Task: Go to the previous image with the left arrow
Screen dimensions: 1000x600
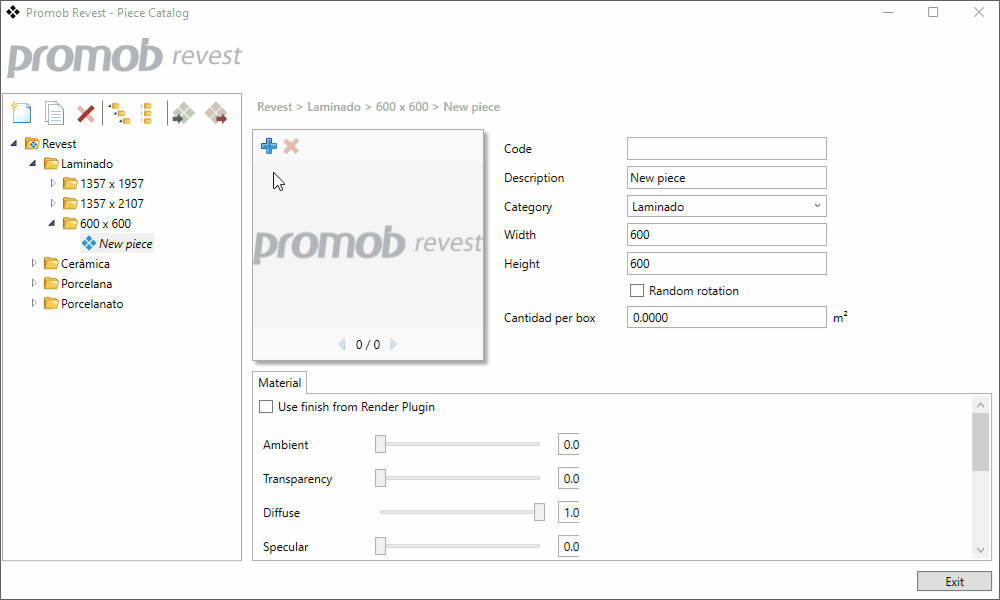Action: 342,344
